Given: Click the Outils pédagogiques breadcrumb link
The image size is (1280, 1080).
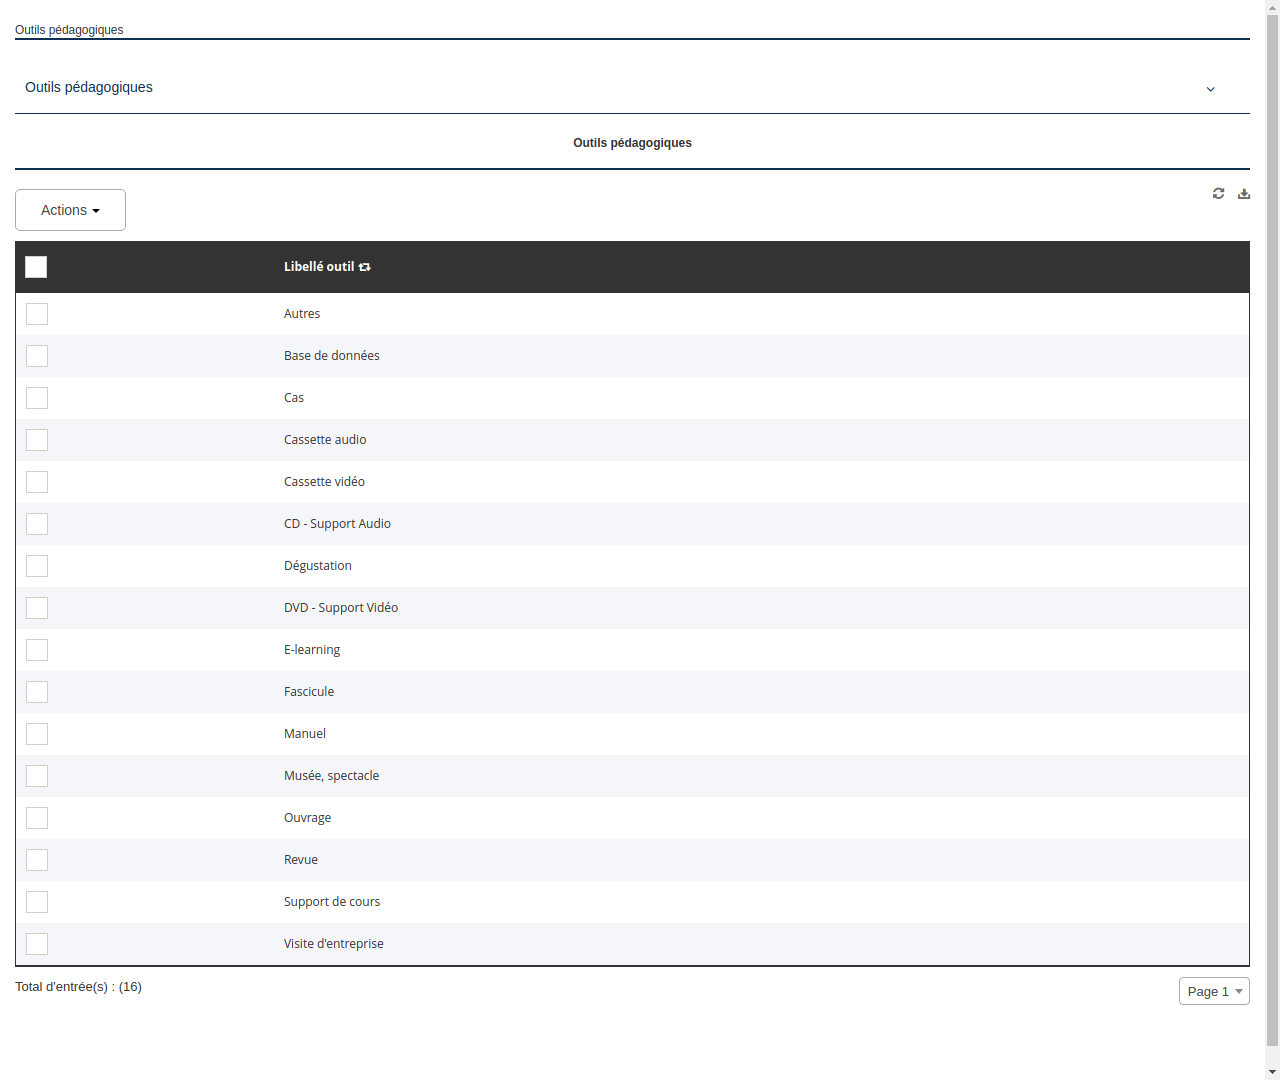Looking at the screenshot, I should pyautogui.click(x=69, y=30).
